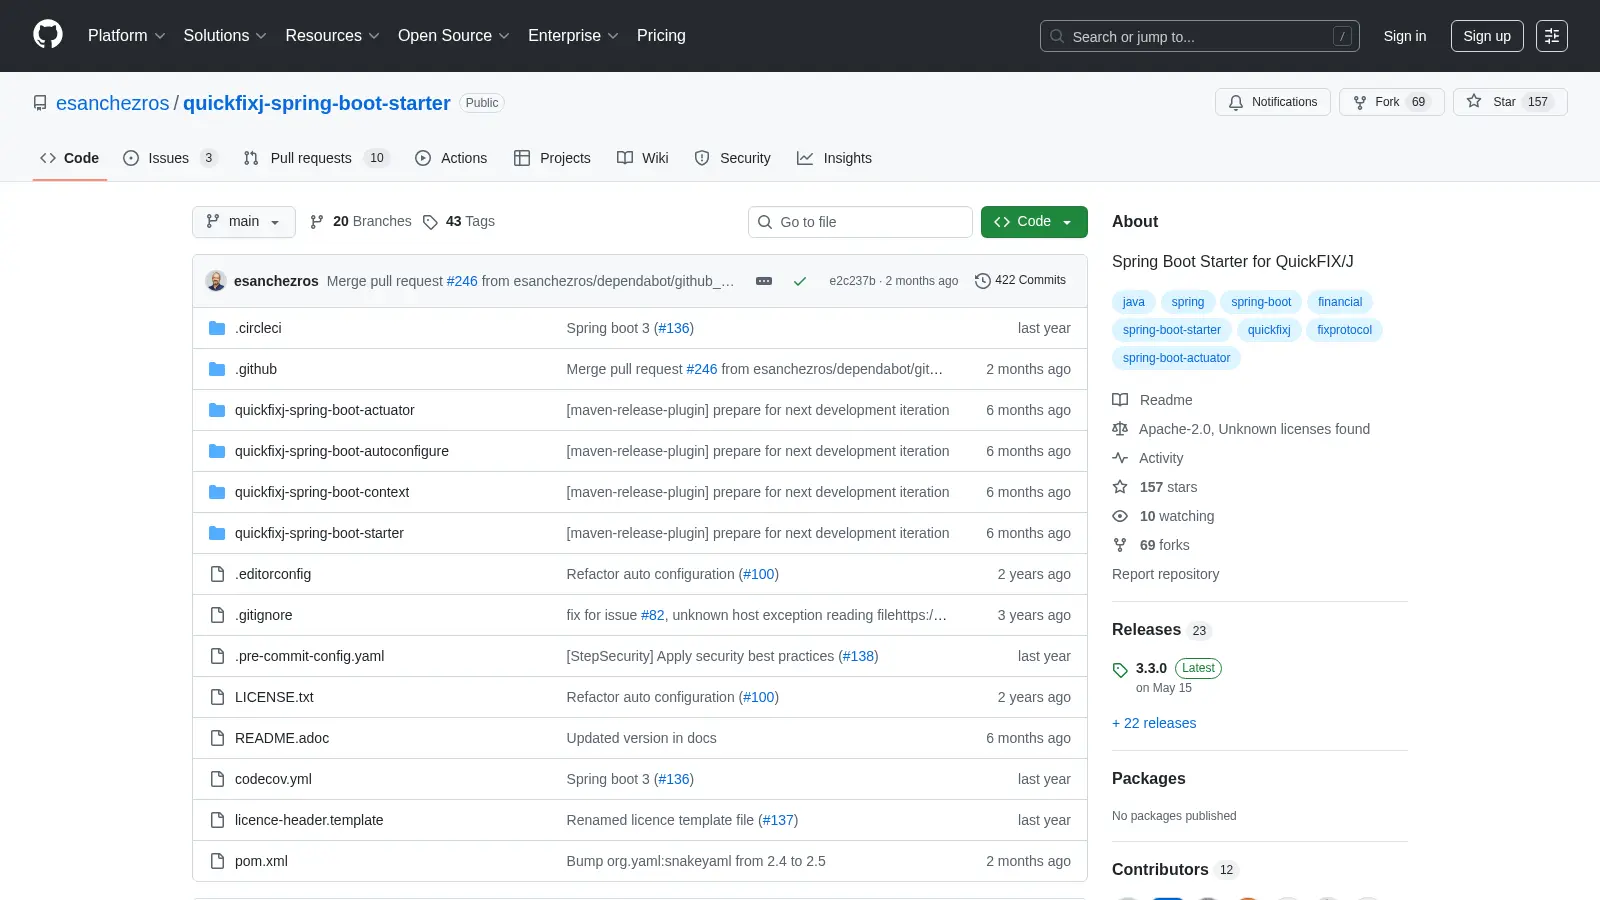Open commit history clock icon
The width and height of the screenshot is (1600, 900).
(x=983, y=281)
